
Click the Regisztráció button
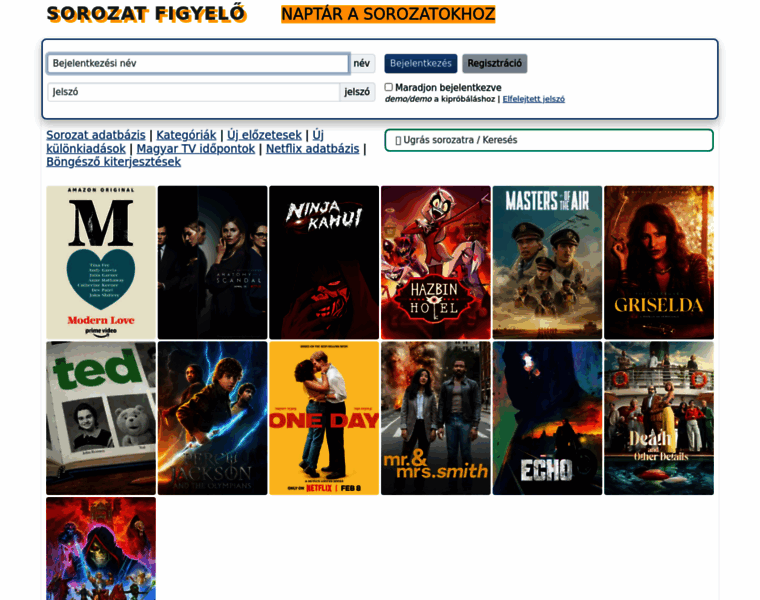tap(494, 63)
